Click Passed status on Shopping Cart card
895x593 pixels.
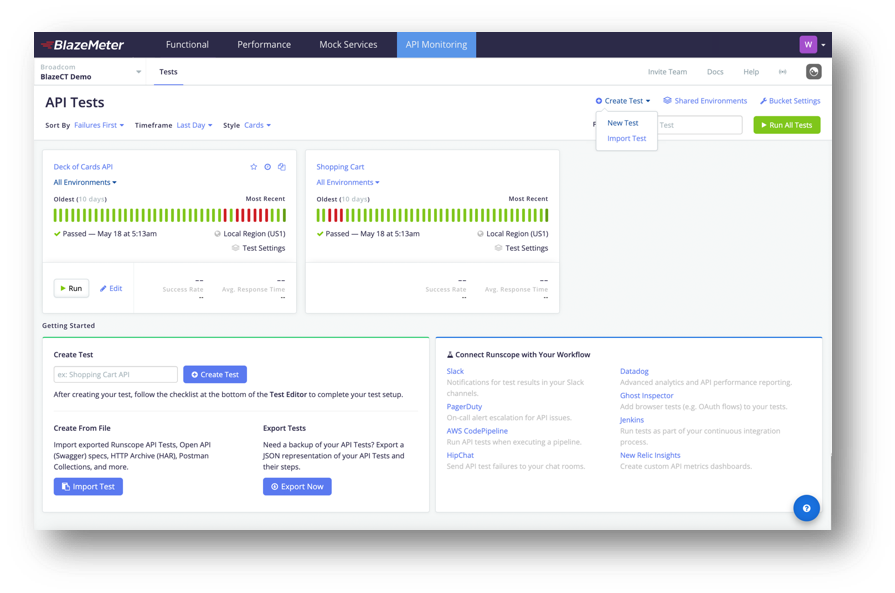(x=368, y=233)
